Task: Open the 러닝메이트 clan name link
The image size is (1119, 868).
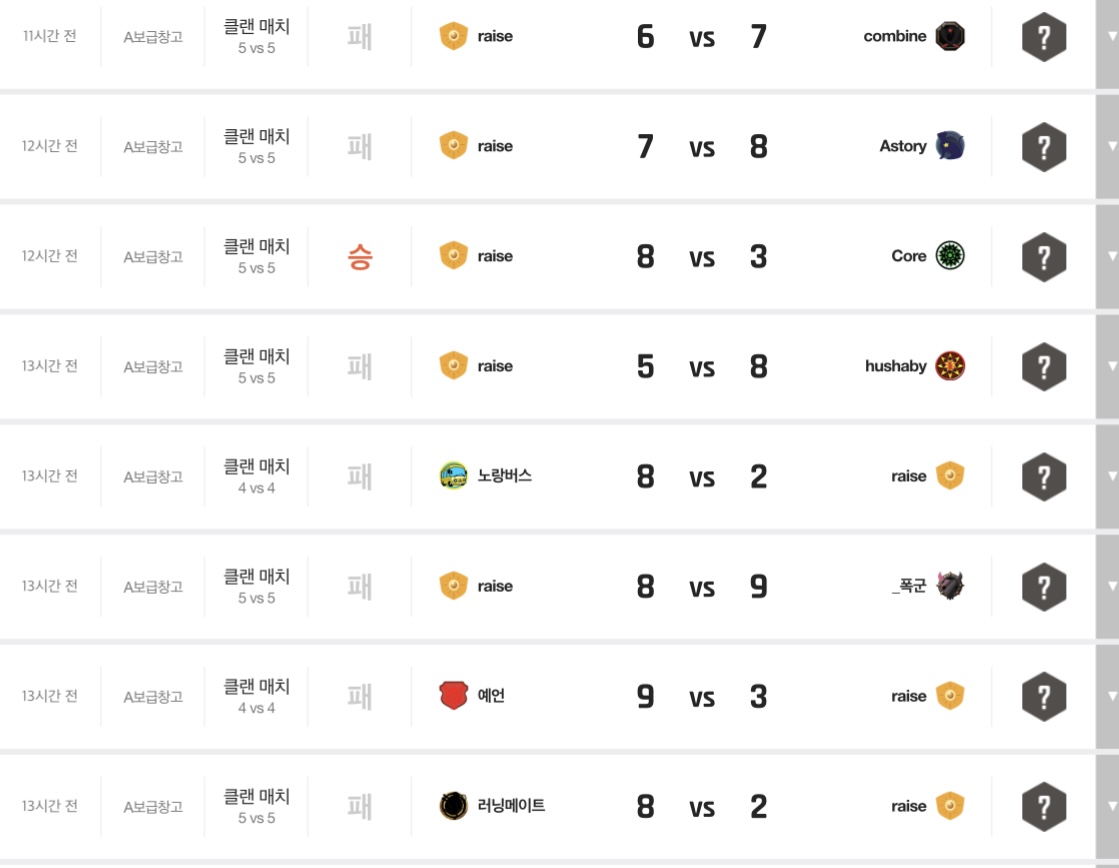Action: point(511,806)
